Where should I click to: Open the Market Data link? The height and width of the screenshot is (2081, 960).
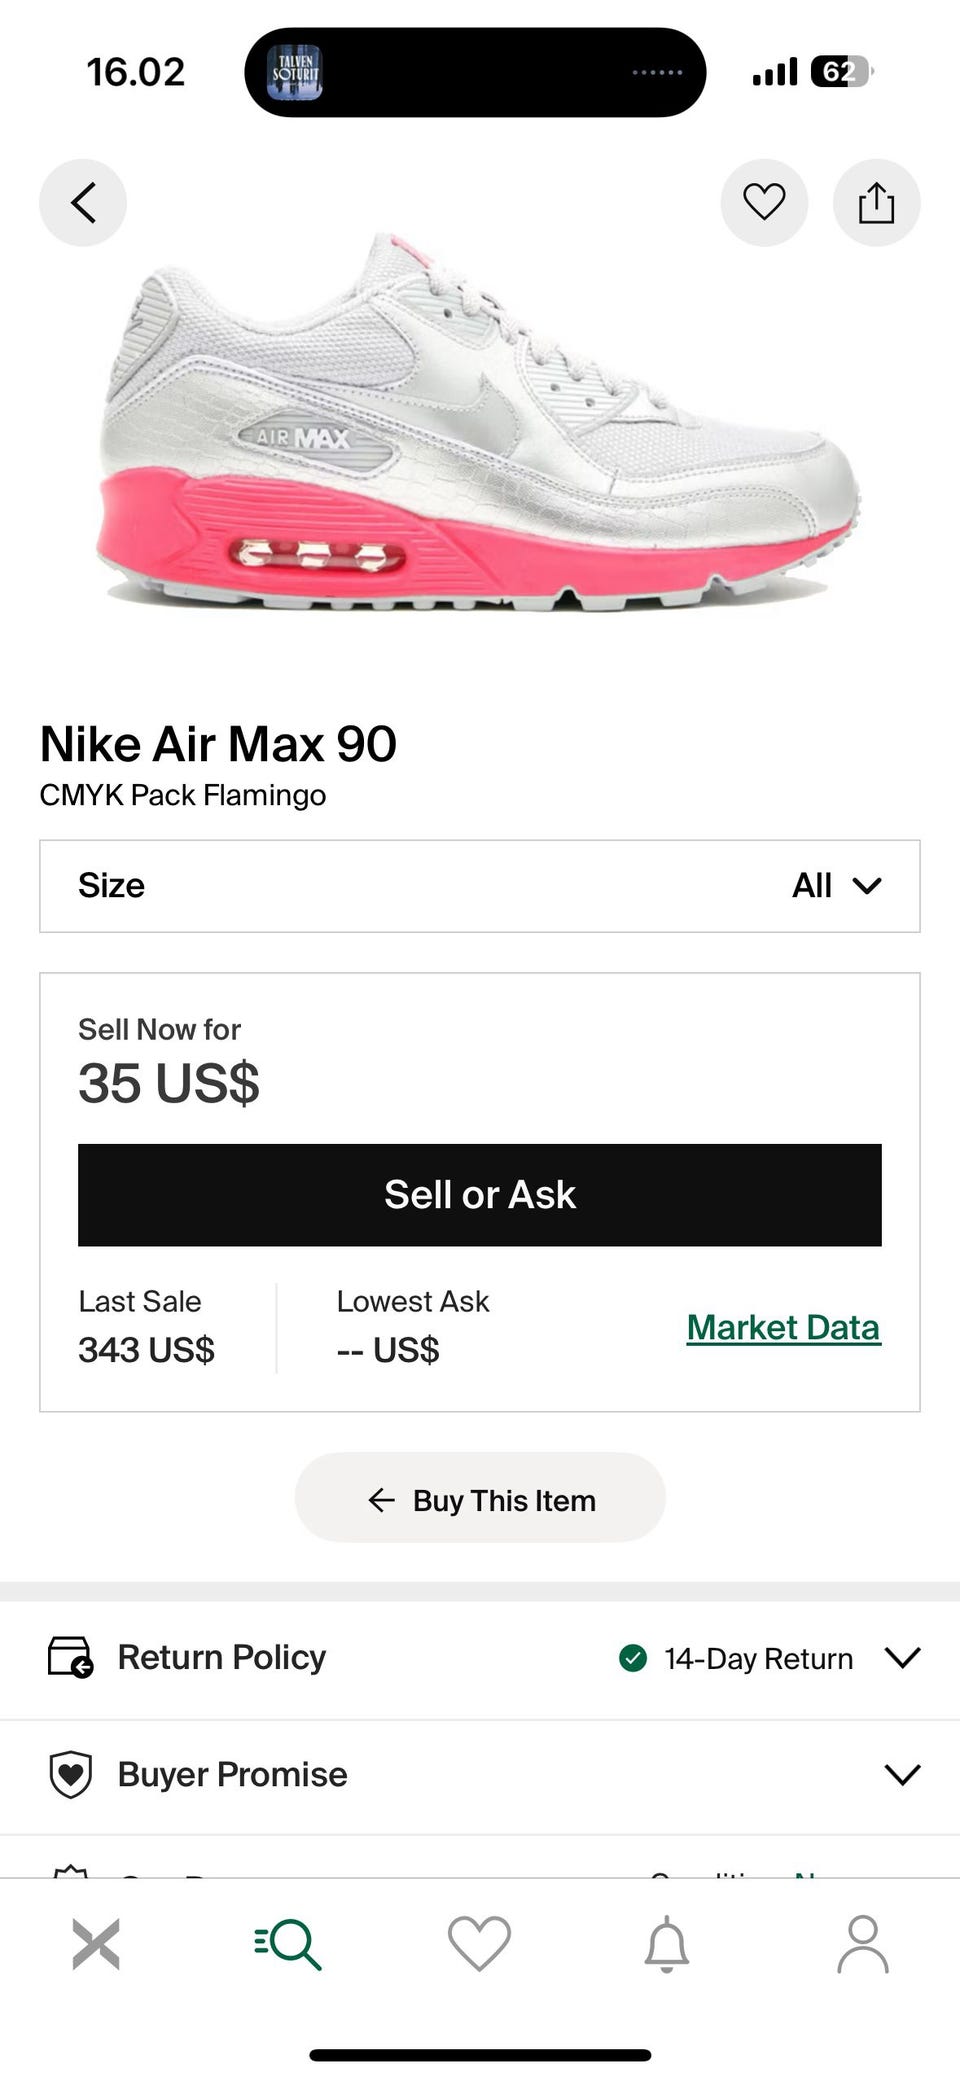(783, 1328)
